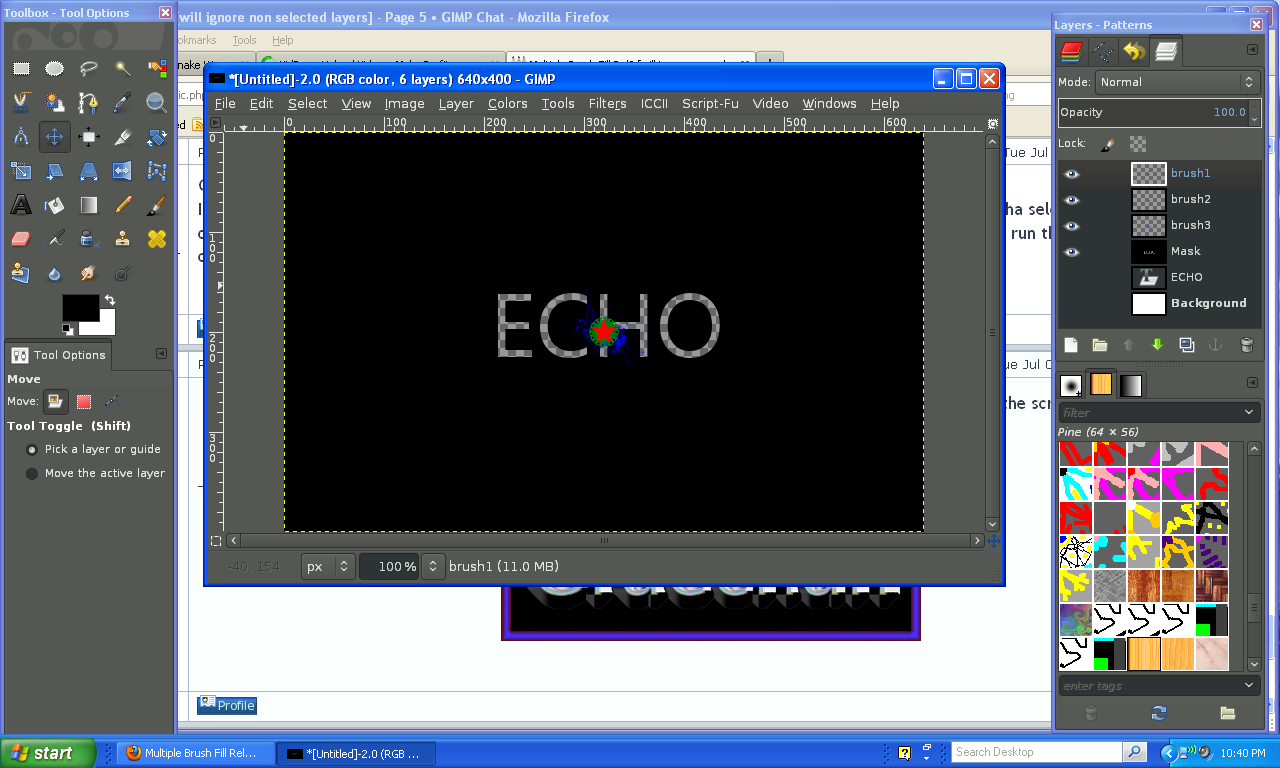This screenshot has width=1280, height=768.
Task: Select the Blend gradient tool
Action: (x=89, y=205)
